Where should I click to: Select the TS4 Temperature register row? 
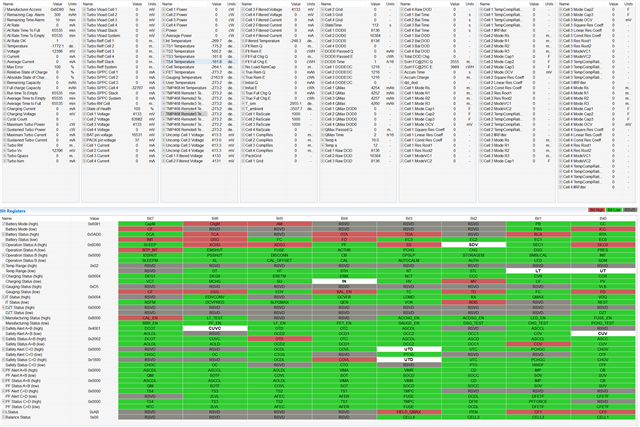[199, 62]
